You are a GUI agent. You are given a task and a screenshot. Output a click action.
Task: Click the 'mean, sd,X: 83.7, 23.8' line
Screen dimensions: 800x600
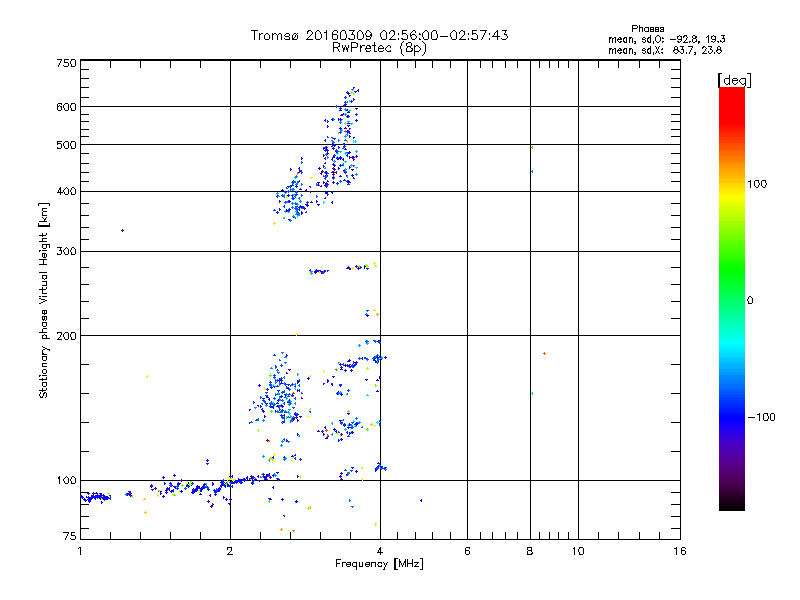click(x=665, y=50)
